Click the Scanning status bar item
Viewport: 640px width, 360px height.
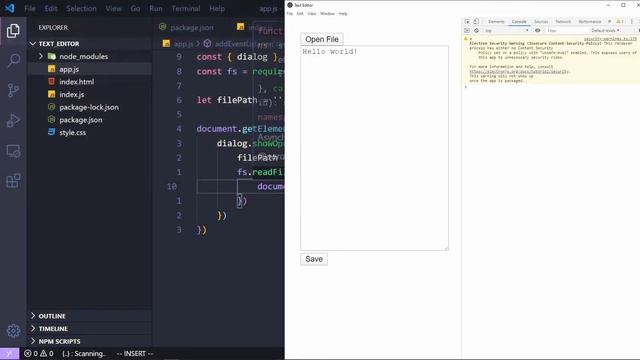click(84, 353)
